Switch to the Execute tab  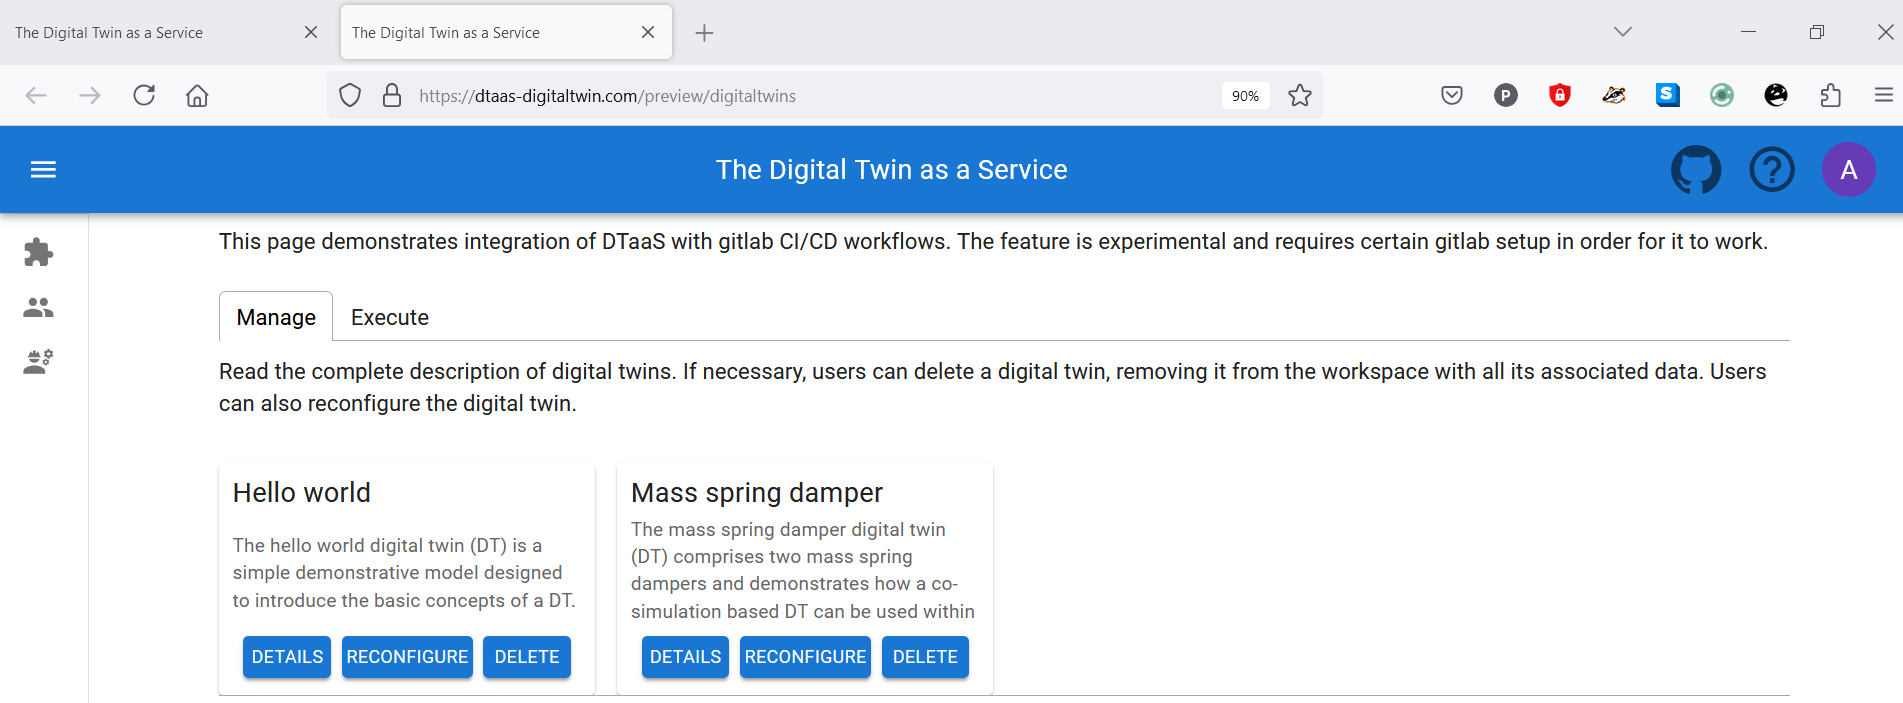click(390, 317)
